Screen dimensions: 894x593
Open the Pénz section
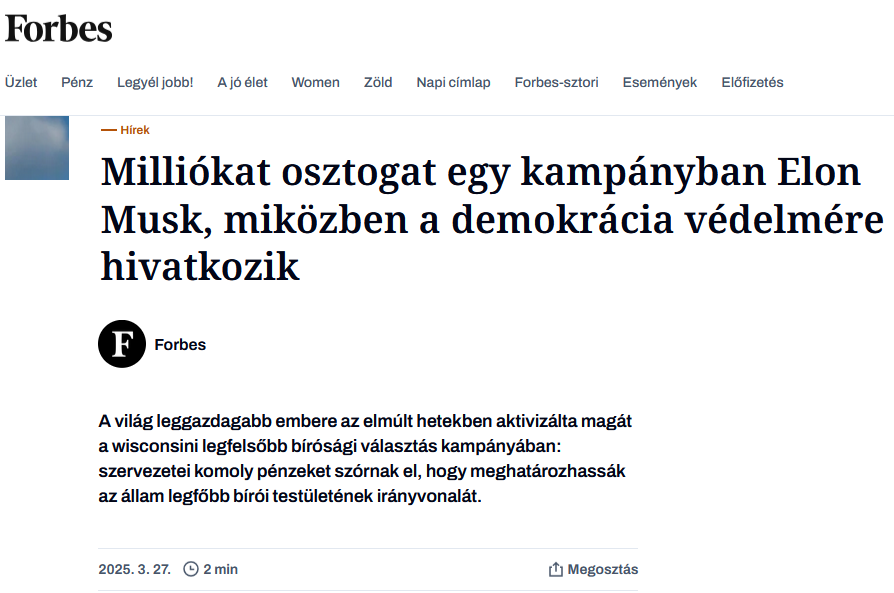(x=77, y=83)
